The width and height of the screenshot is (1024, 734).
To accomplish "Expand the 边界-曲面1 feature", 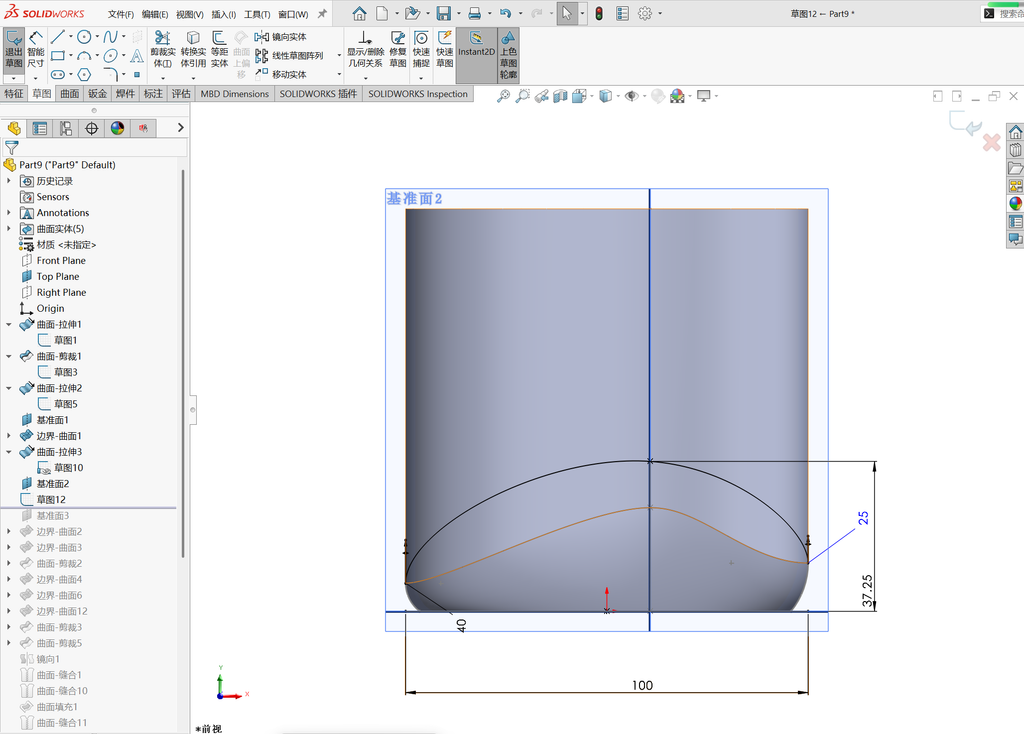I will [8, 436].
